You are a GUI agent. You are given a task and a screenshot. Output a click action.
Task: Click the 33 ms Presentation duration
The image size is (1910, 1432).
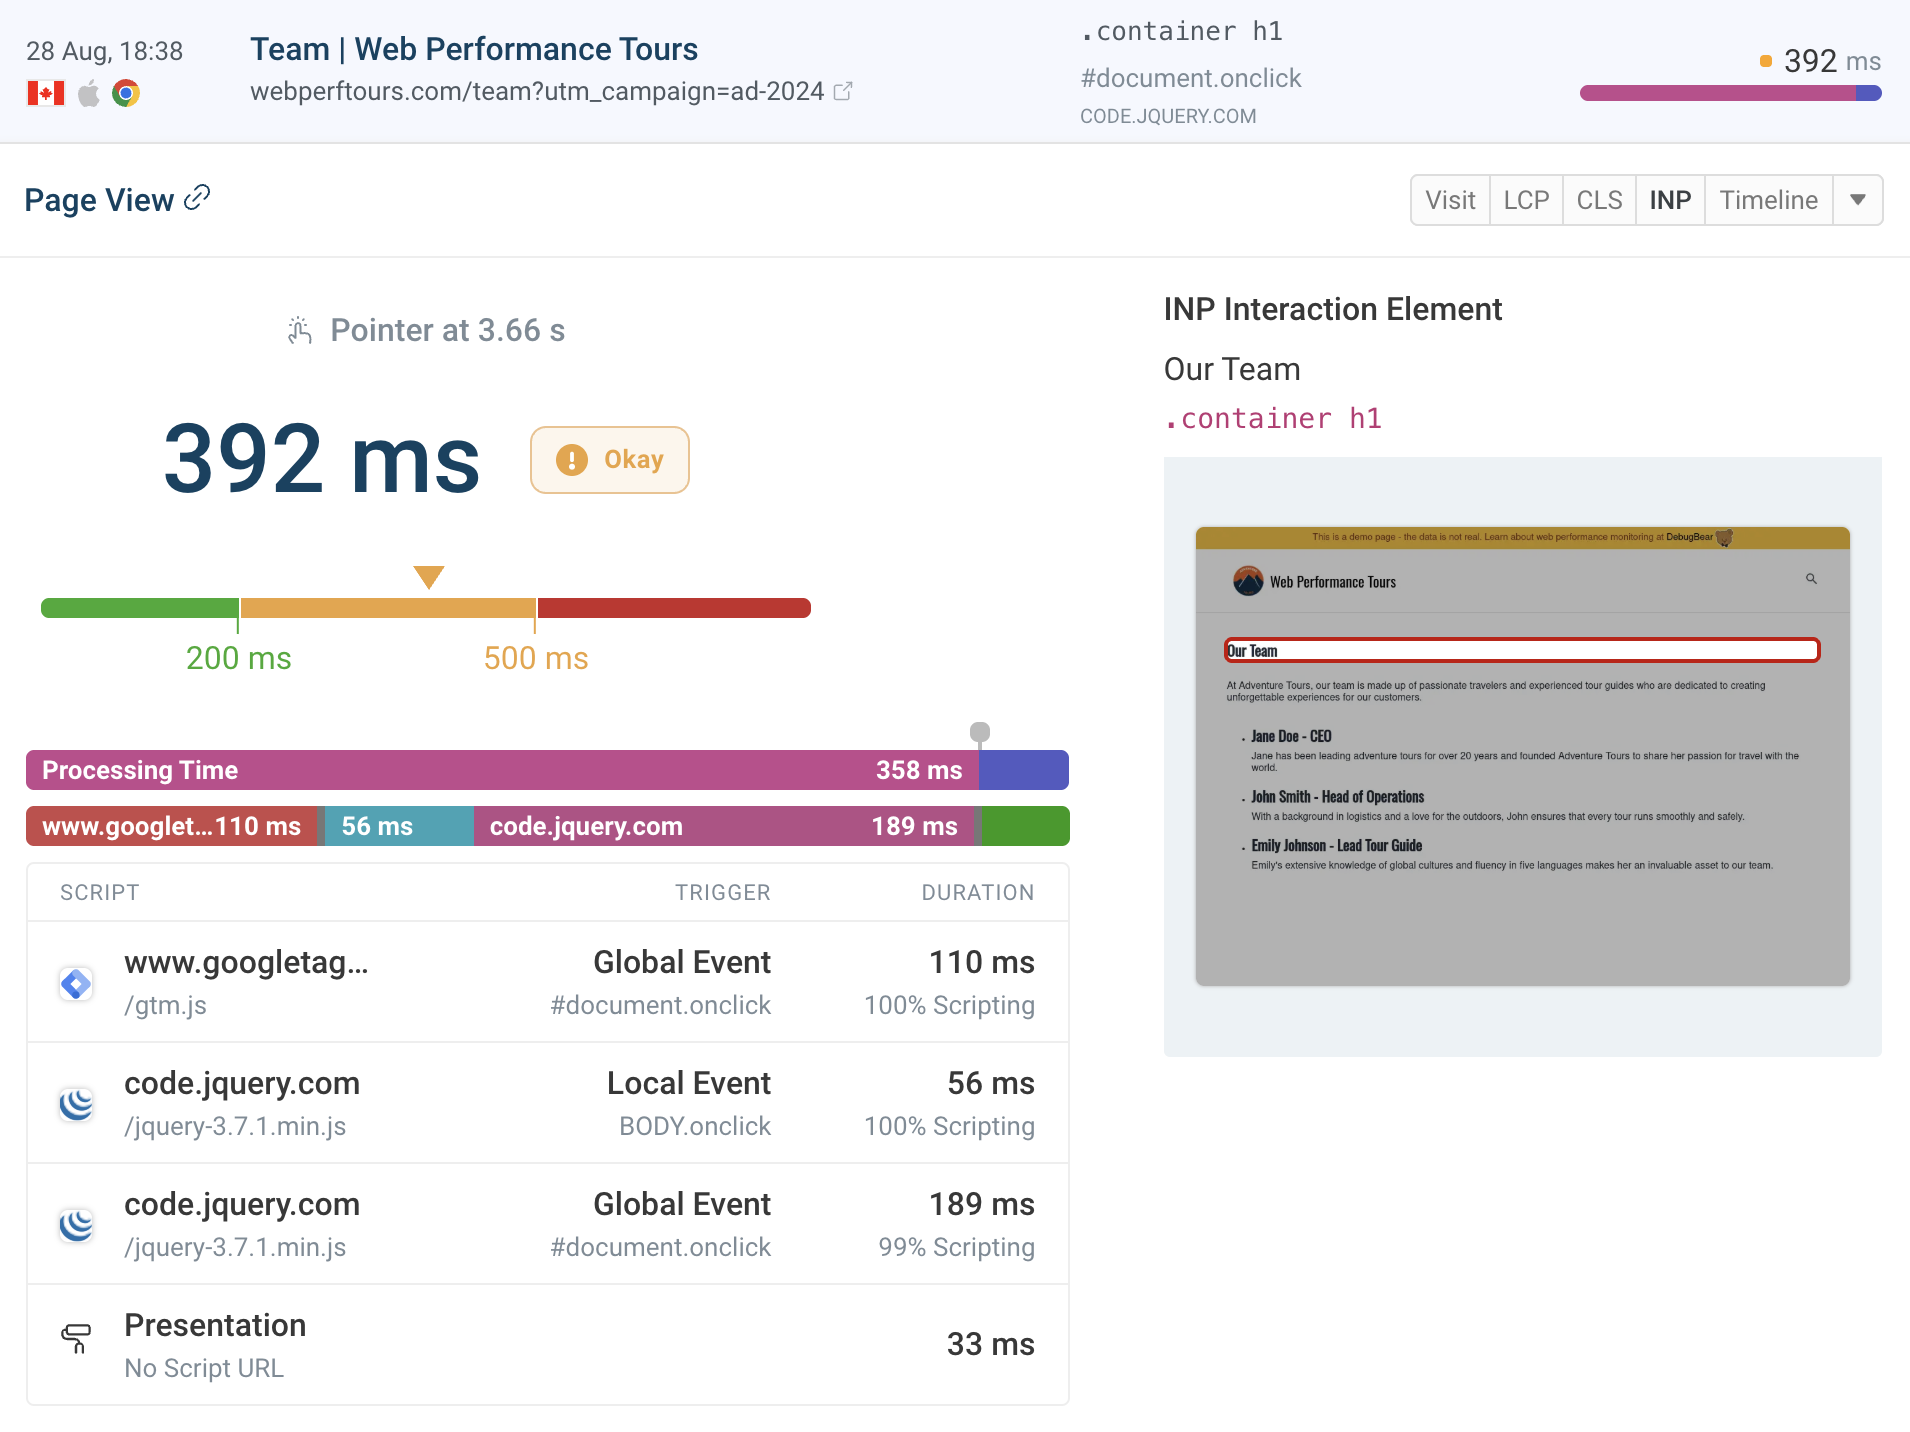[x=990, y=1344]
